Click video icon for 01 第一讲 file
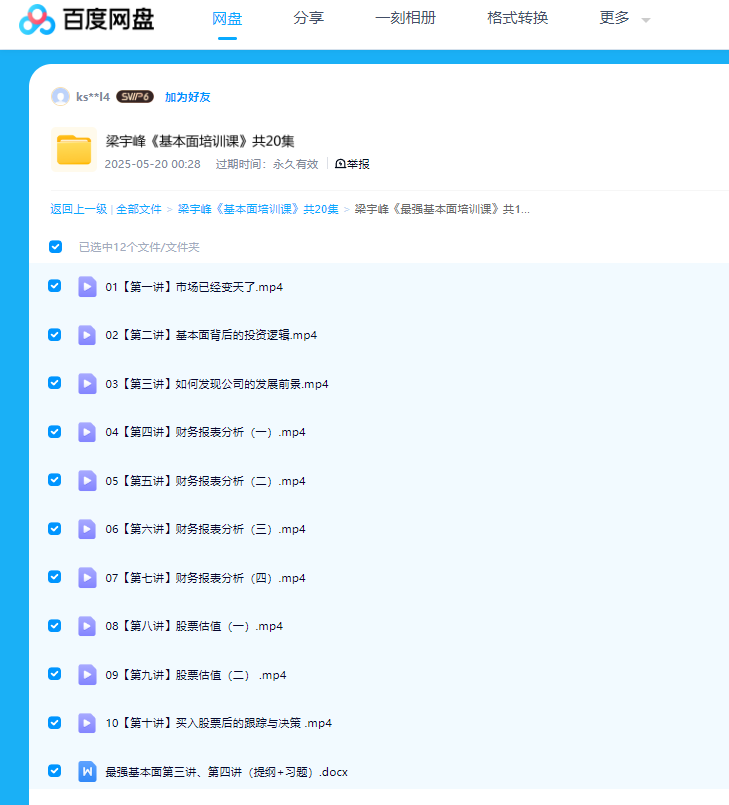Screen dimensions: 729x805 pyautogui.click(x=87, y=287)
